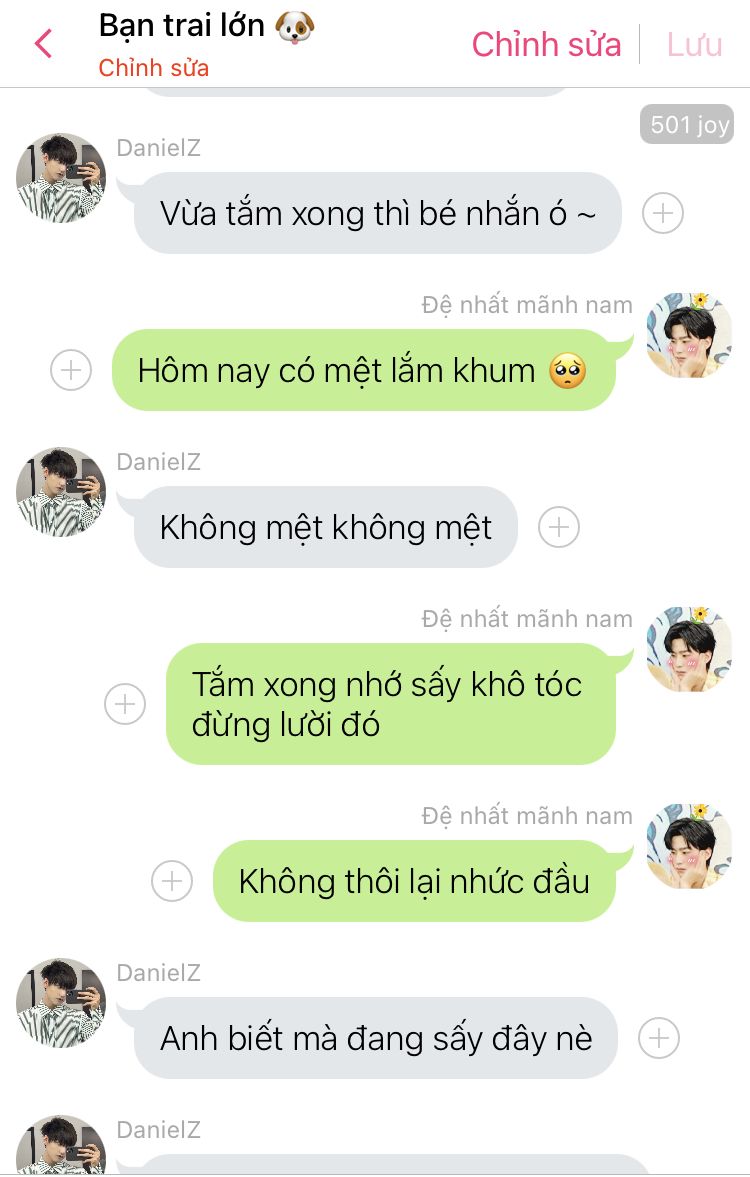Tap plus icon beside "Anh biết mà" message
The width and height of the screenshot is (750, 1177).
(x=659, y=1038)
